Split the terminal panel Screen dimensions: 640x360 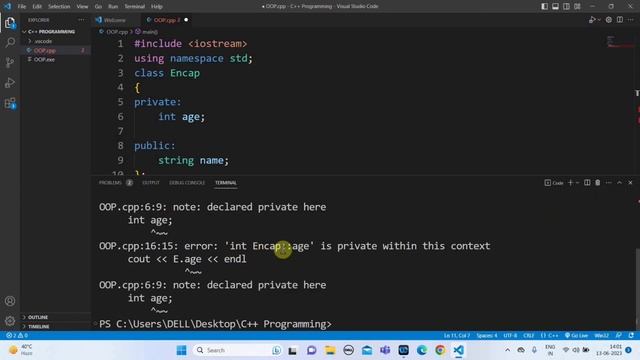[x=587, y=182]
